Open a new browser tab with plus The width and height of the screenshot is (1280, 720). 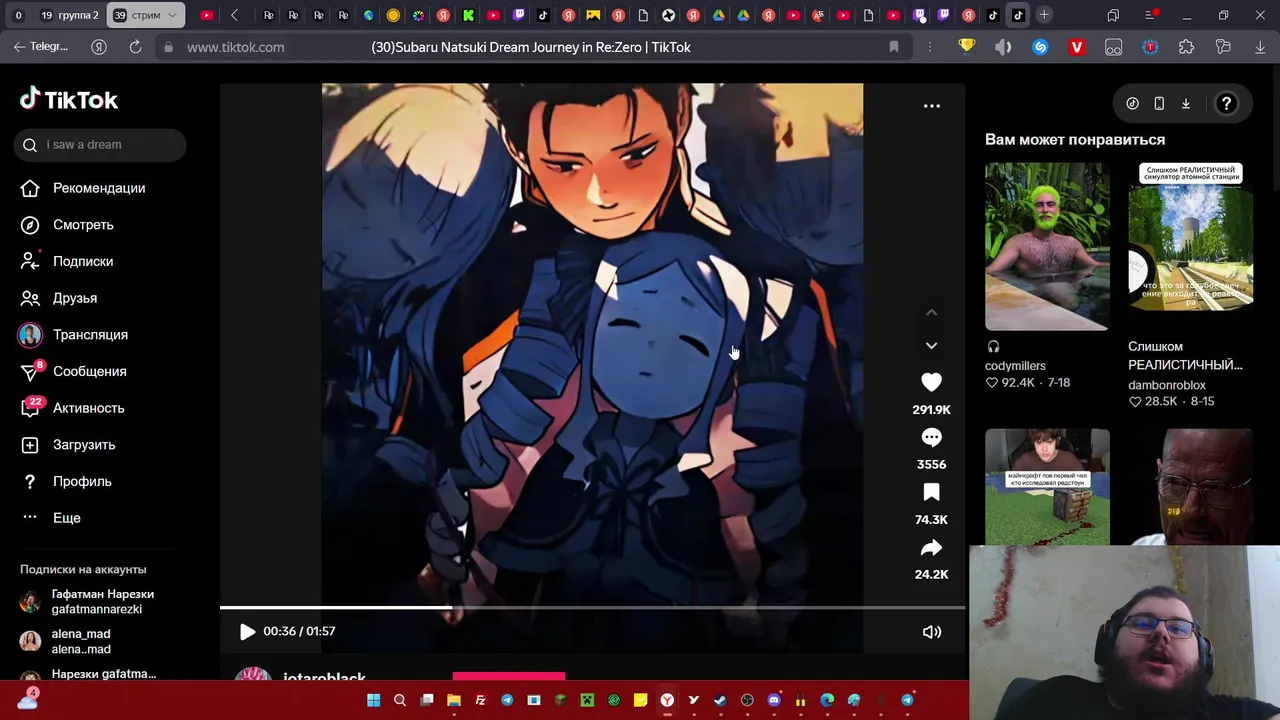tap(1043, 15)
